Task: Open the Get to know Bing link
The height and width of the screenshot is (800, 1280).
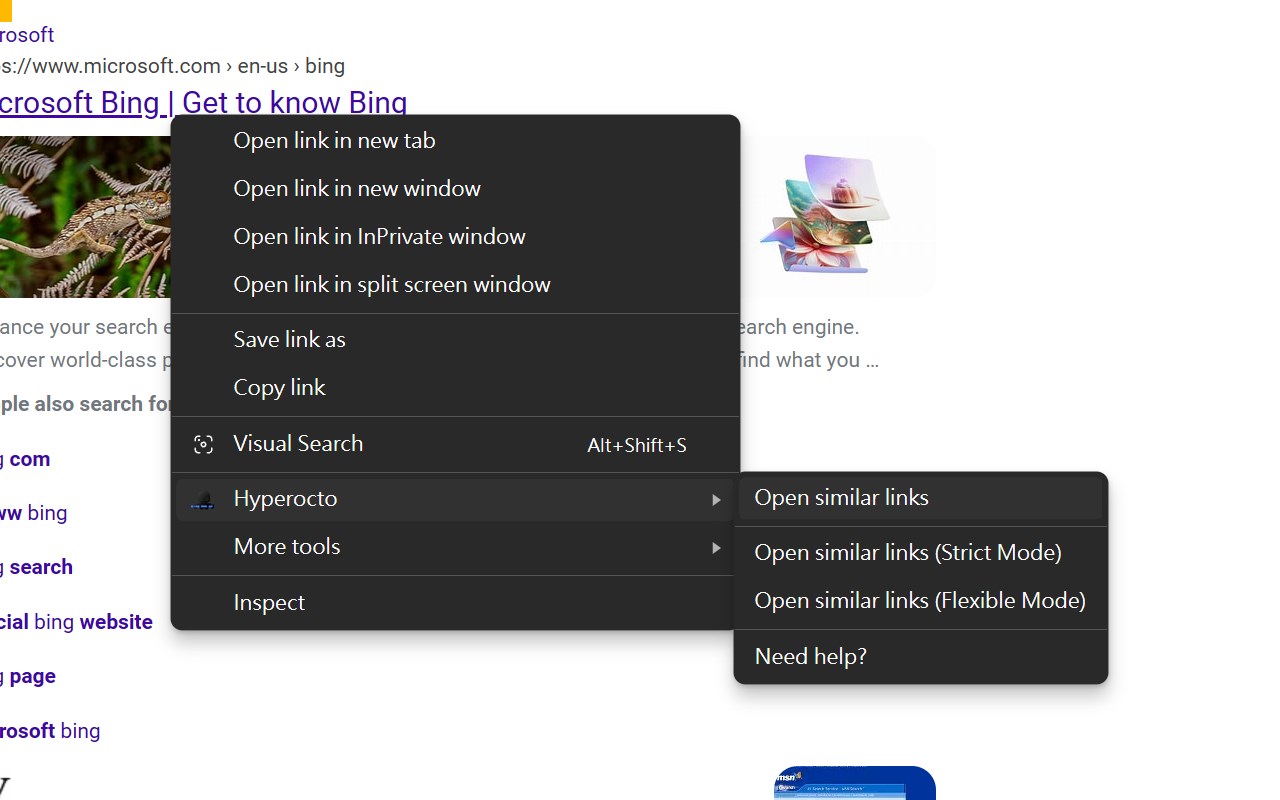Action: tap(203, 102)
